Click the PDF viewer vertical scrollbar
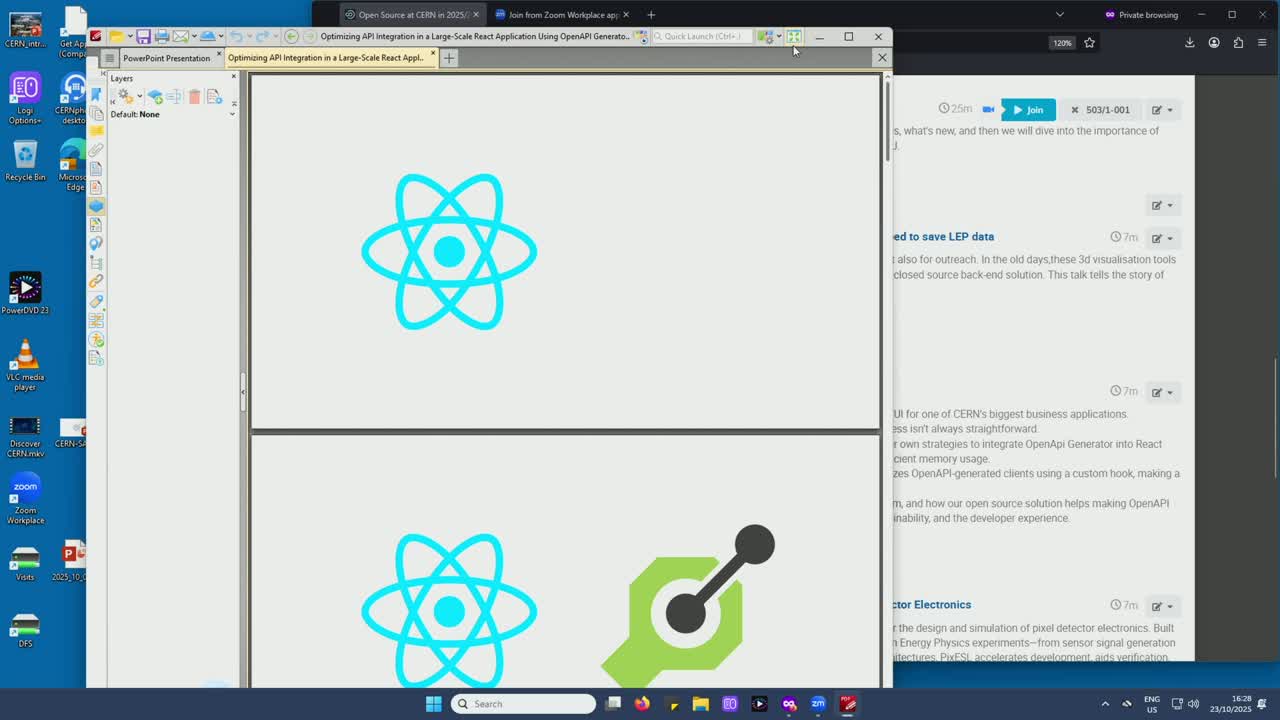This screenshot has height=720, width=1280. pyautogui.click(x=886, y=120)
